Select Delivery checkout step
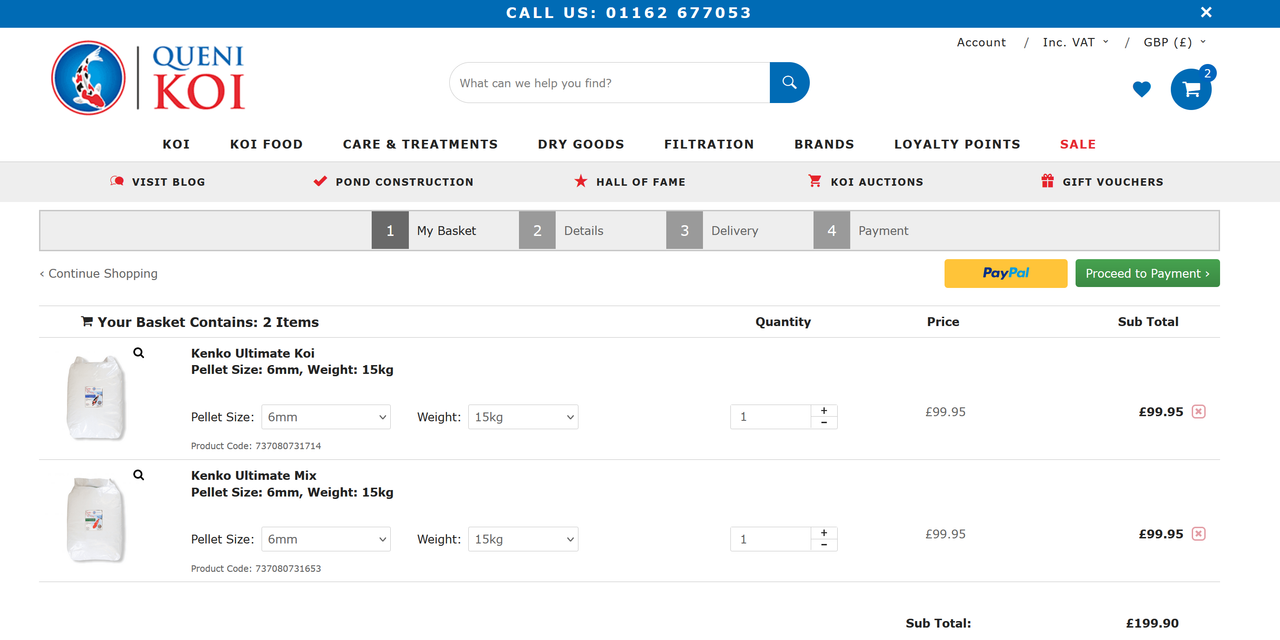This screenshot has height=640, width=1280. point(712,231)
